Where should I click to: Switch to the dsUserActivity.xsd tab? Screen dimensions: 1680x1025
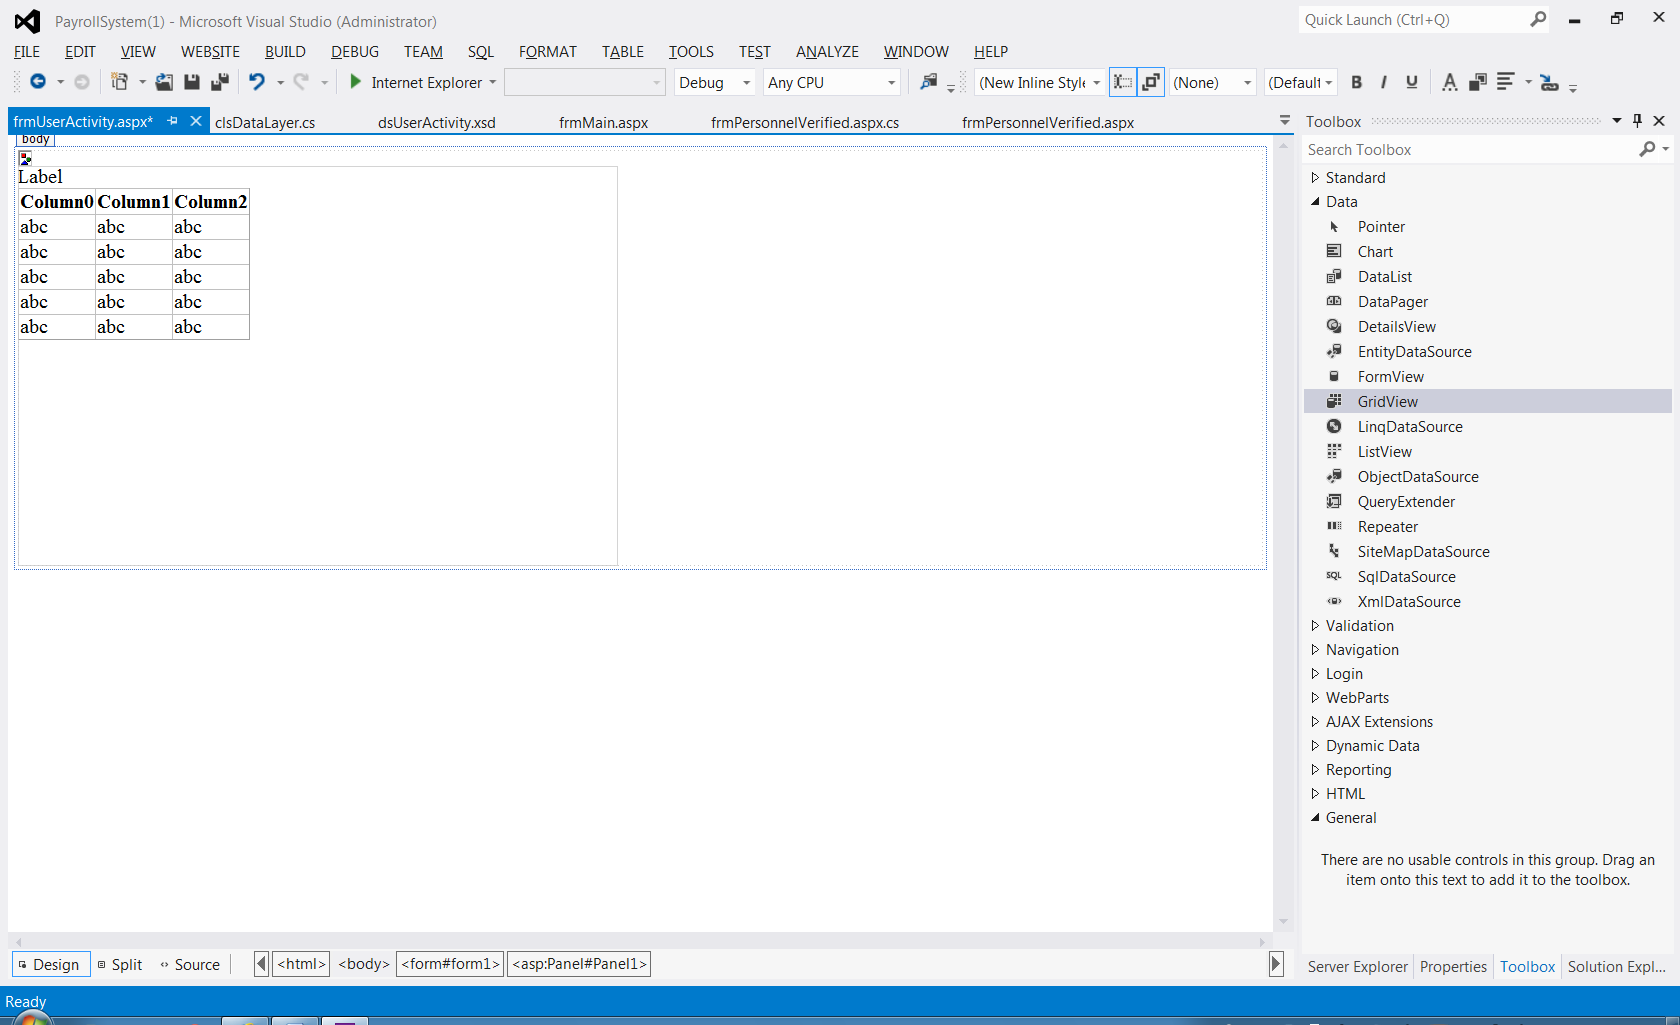437,122
